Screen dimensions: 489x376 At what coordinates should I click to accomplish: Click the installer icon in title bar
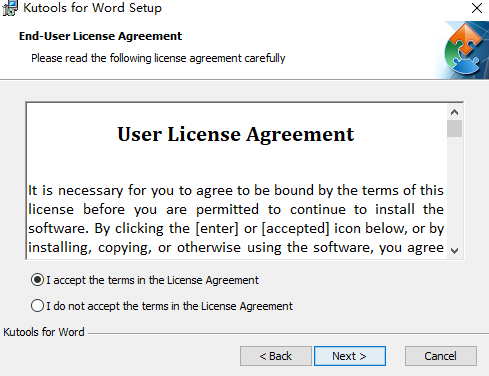10,8
